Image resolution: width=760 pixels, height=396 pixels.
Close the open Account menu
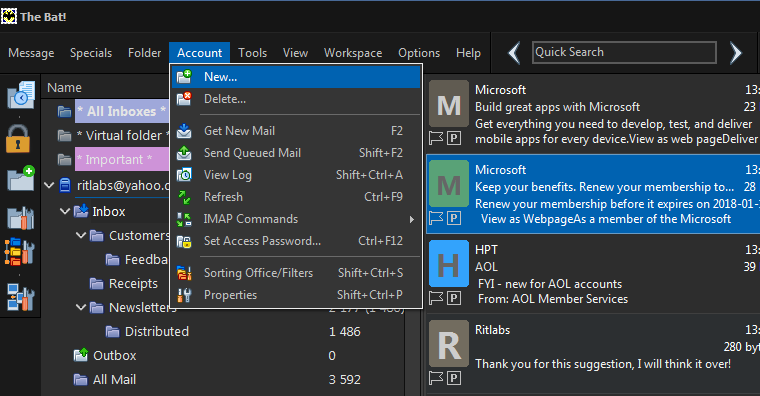[x=199, y=53]
